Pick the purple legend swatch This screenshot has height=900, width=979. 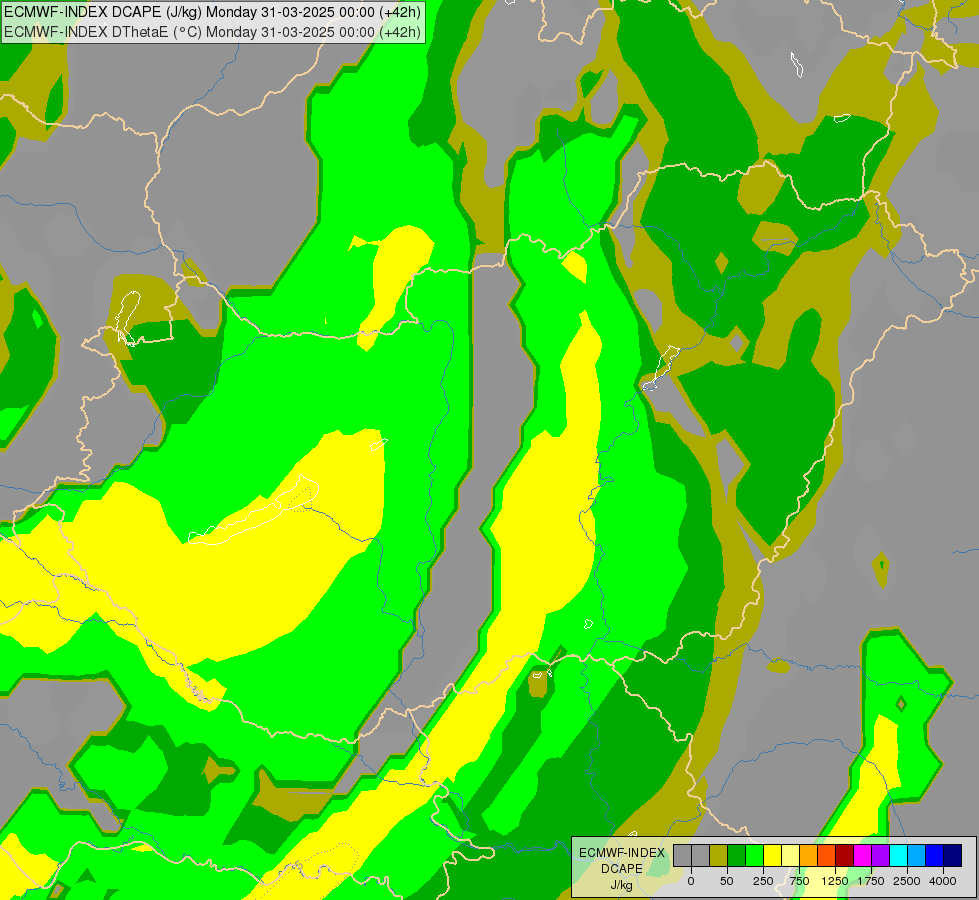(x=881, y=856)
